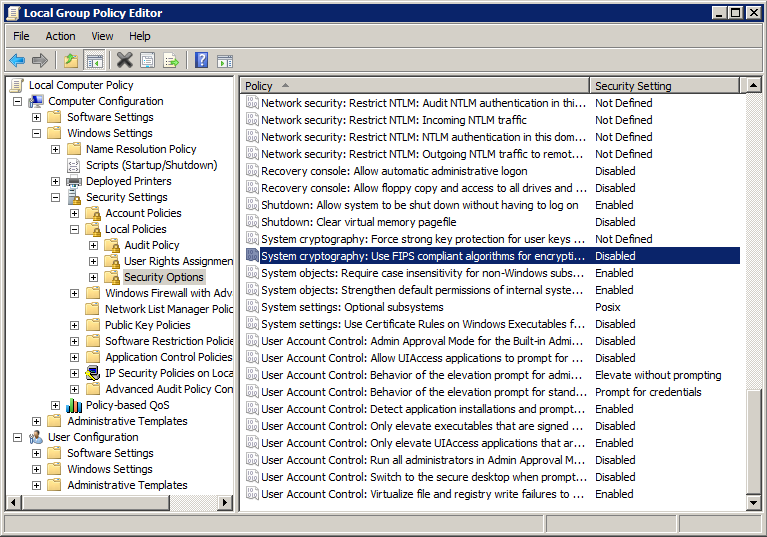Select System cryptography: Use FIPS compliant algorithms policy
767x537 pixels.
pyautogui.click(x=493, y=256)
